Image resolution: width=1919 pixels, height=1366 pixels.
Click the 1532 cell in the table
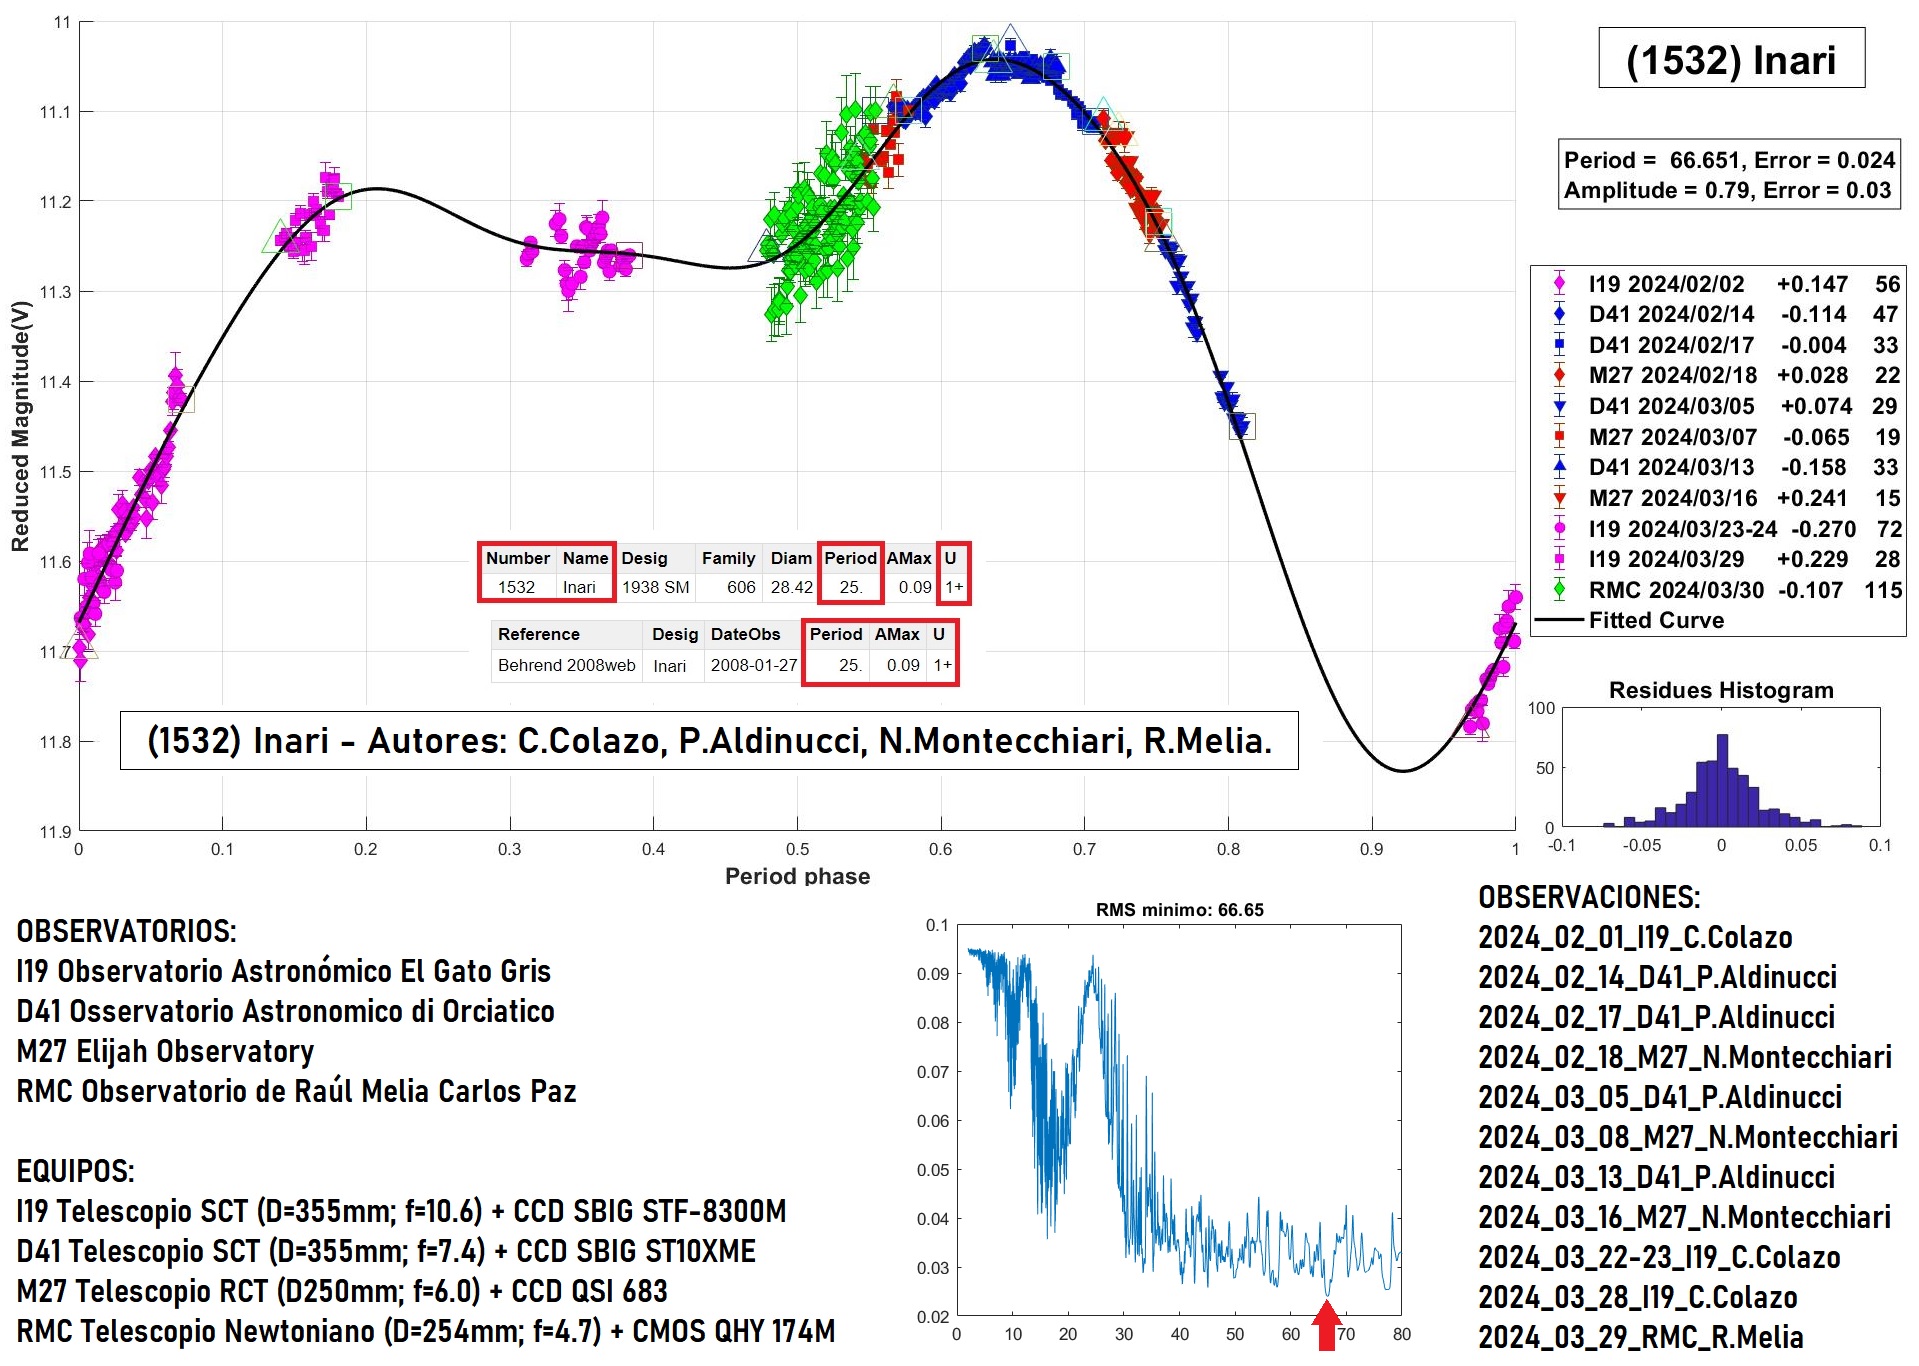(x=517, y=587)
